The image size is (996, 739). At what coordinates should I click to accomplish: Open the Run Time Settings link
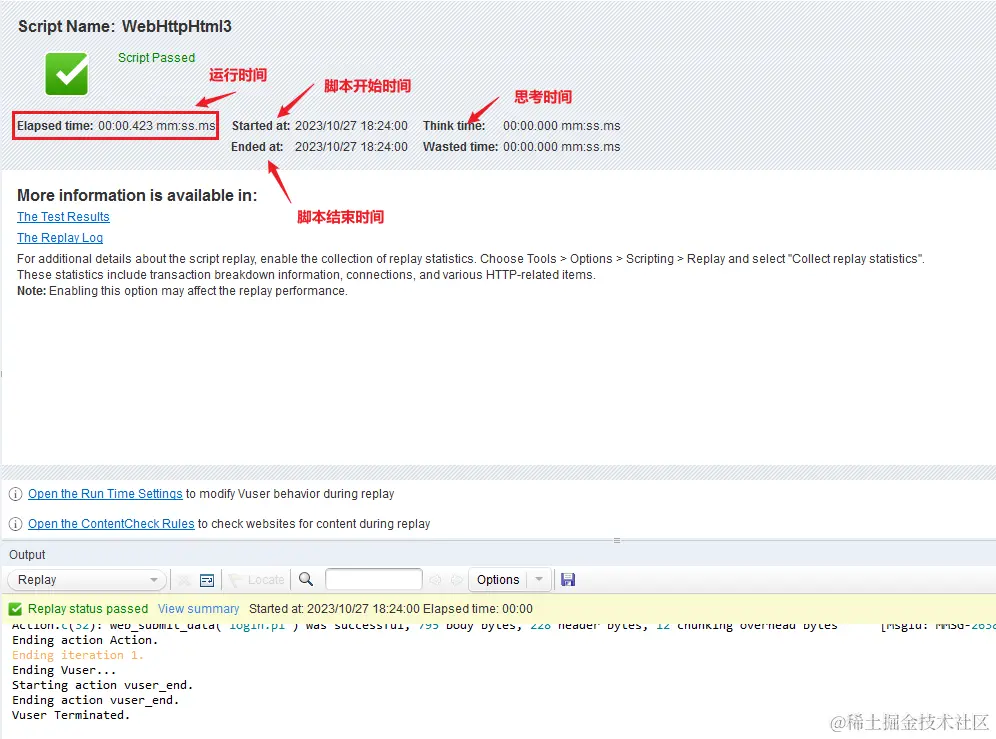pyautogui.click(x=105, y=494)
